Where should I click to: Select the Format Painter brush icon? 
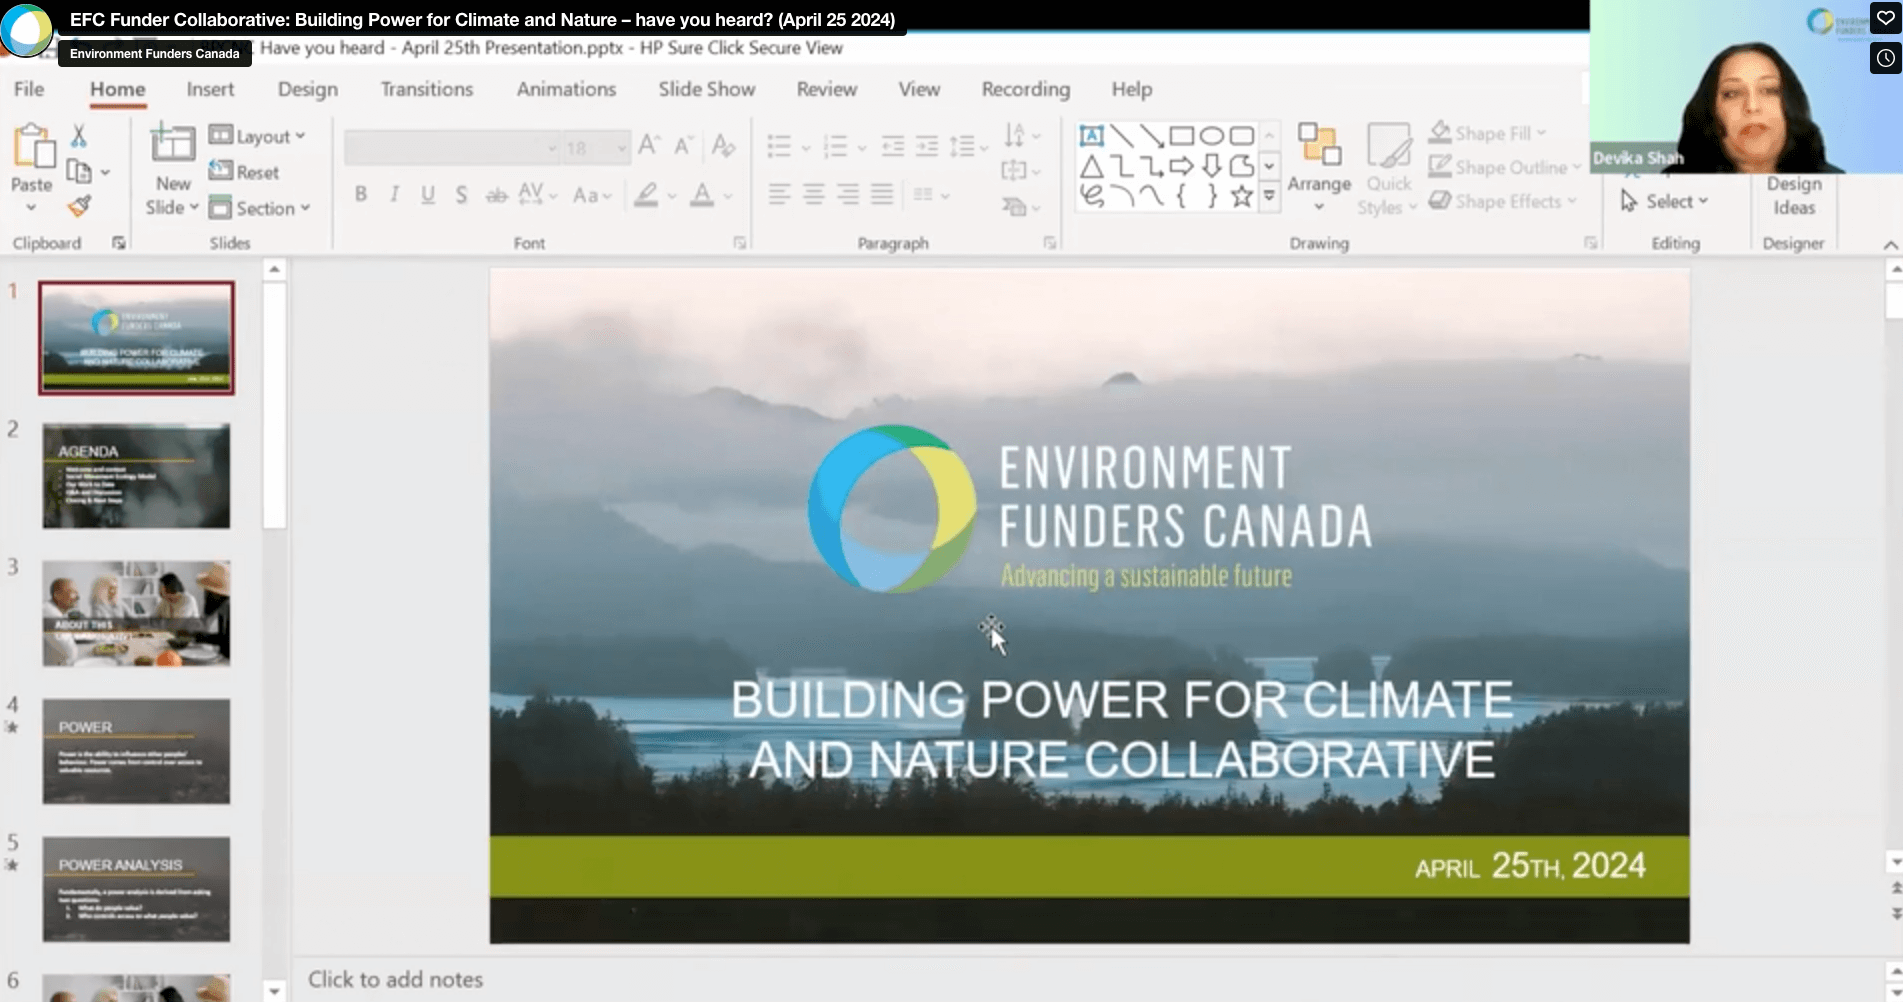tap(79, 206)
